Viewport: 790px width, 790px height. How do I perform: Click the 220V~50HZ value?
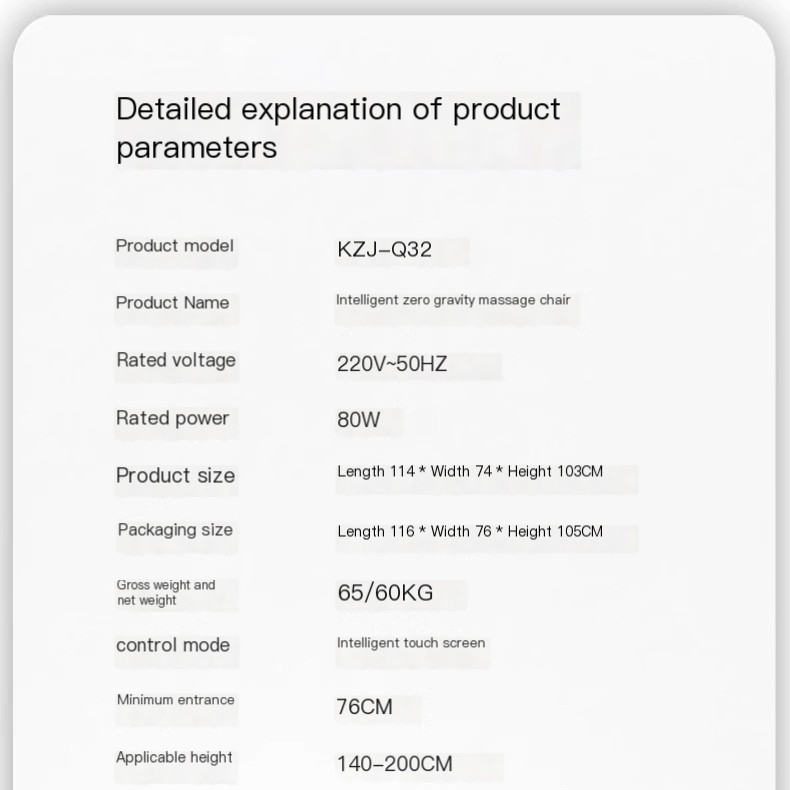pyautogui.click(x=392, y=364)
